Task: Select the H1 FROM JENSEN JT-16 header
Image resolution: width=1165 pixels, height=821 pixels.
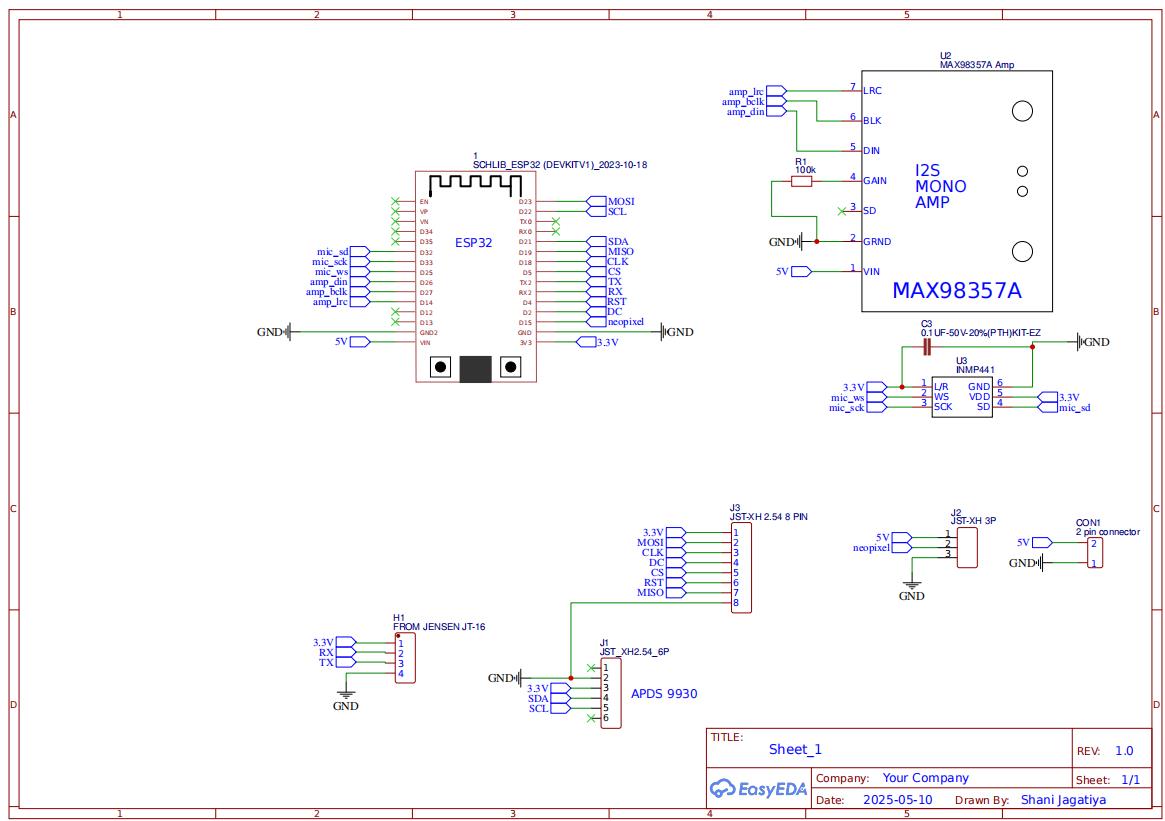Action: click(x=405, y=658)
